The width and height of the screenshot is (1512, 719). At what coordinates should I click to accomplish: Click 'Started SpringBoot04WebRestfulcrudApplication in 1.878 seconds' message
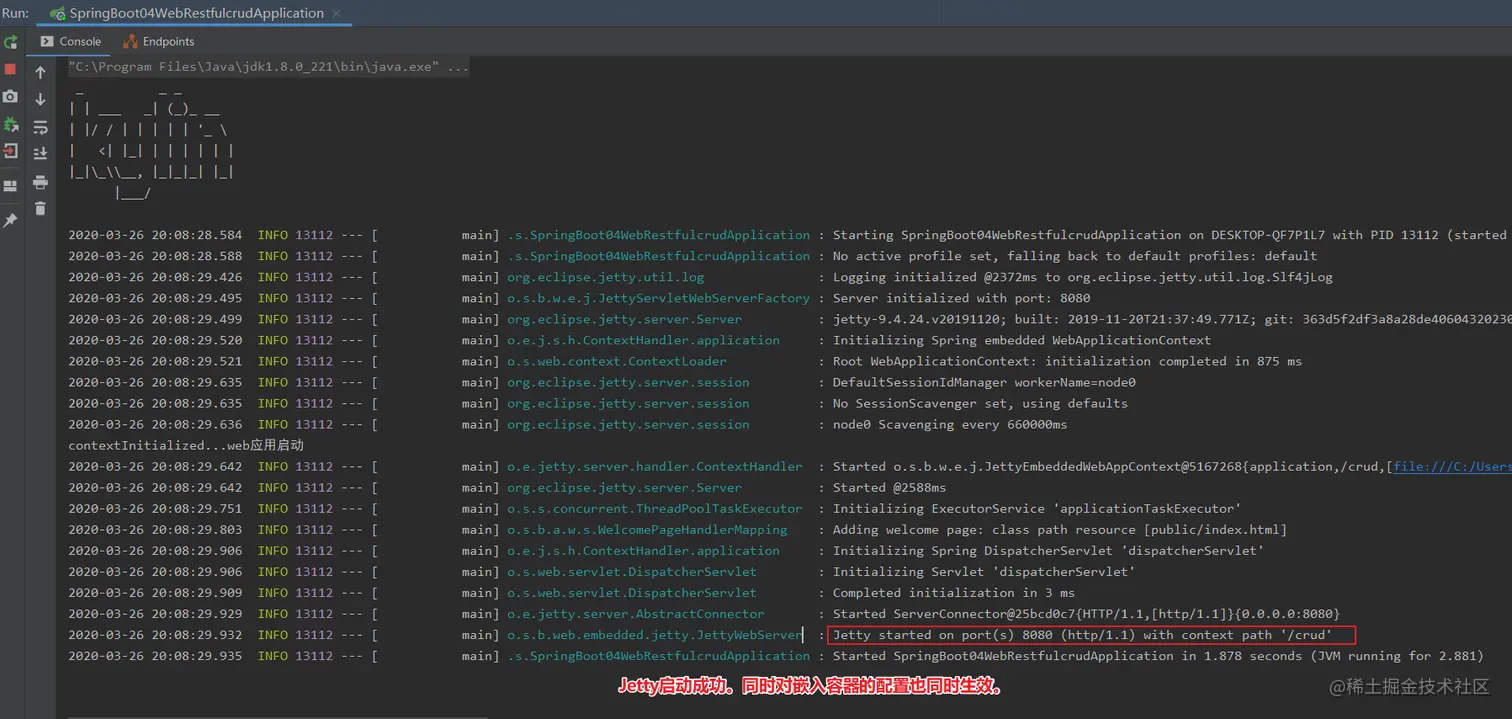[1158, 656]
